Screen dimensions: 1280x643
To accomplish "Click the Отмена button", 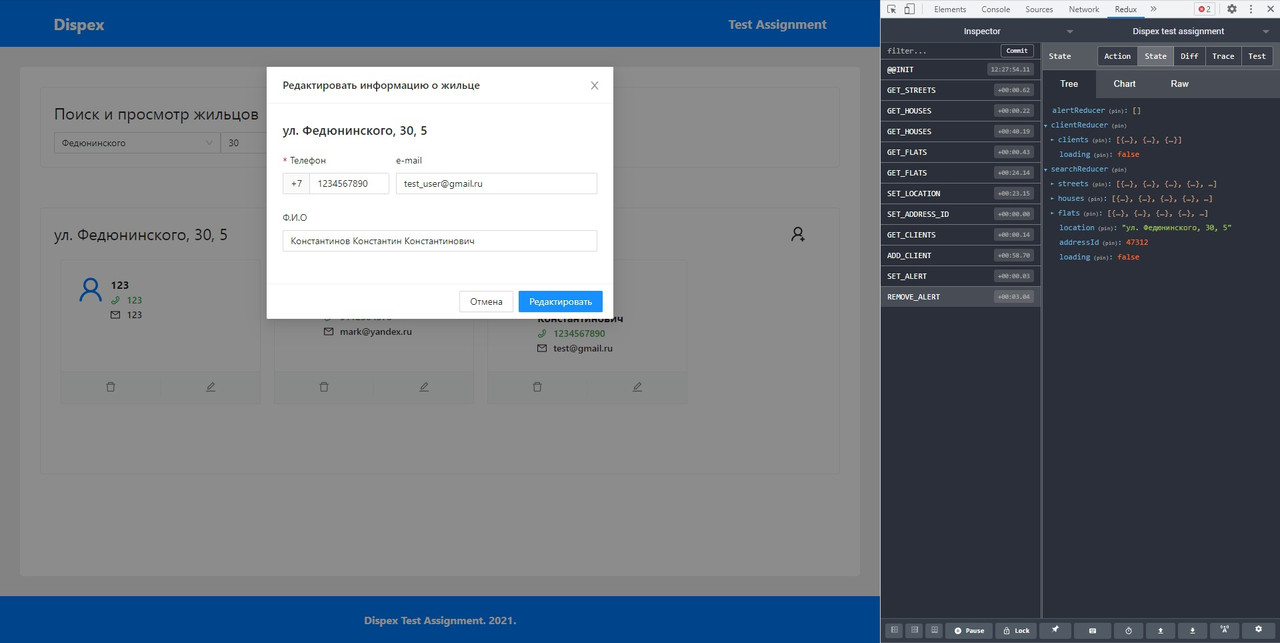I will [x=486, y=301].
